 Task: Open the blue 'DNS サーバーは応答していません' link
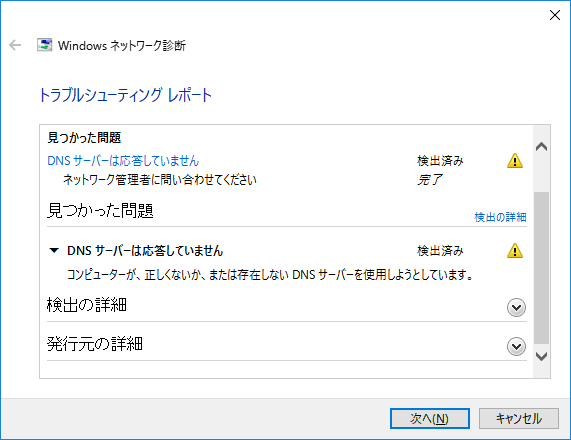pyautogui.click(x=123, y=161)
